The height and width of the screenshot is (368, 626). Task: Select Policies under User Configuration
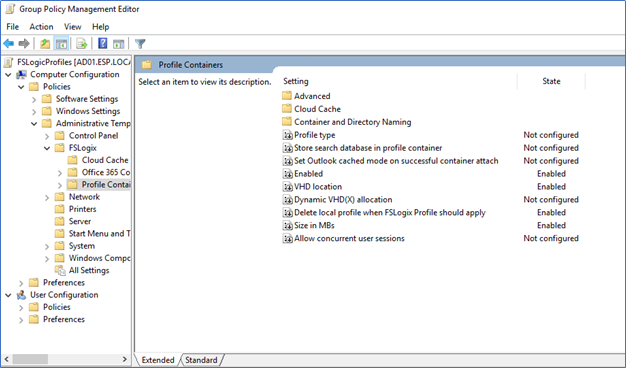(x=57, y=307)
